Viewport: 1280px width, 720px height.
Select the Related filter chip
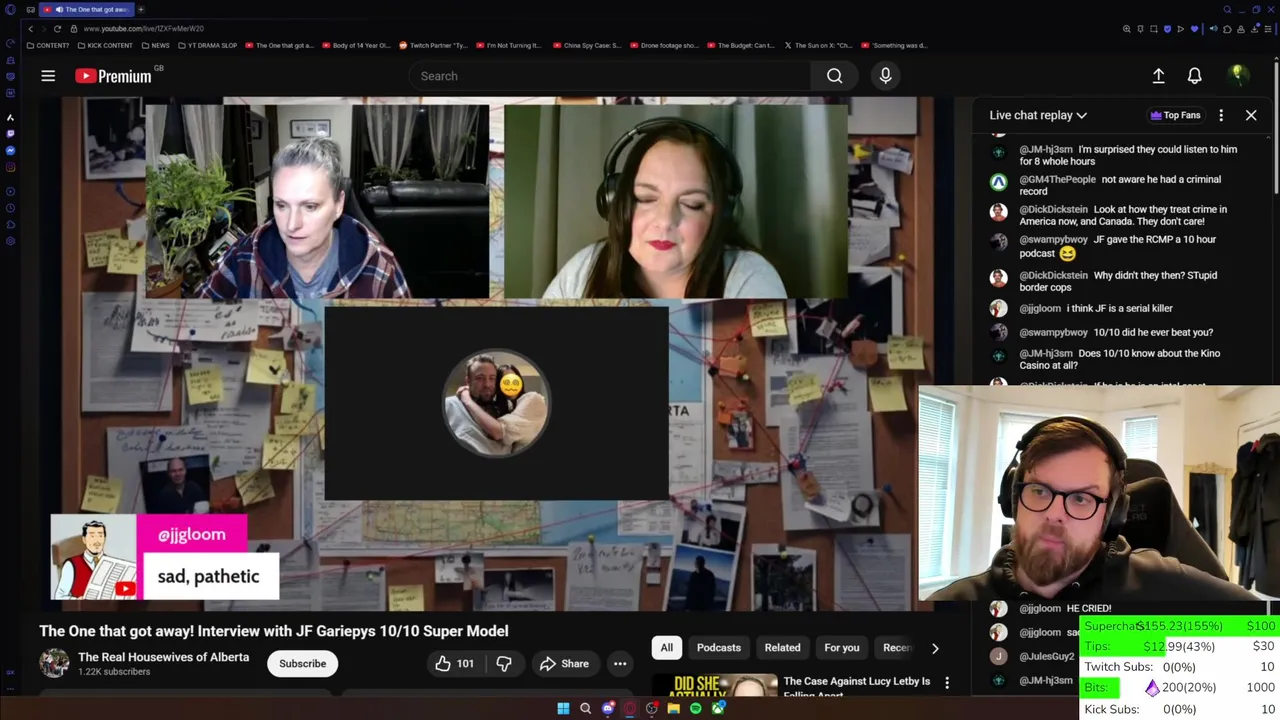(782, 647)
